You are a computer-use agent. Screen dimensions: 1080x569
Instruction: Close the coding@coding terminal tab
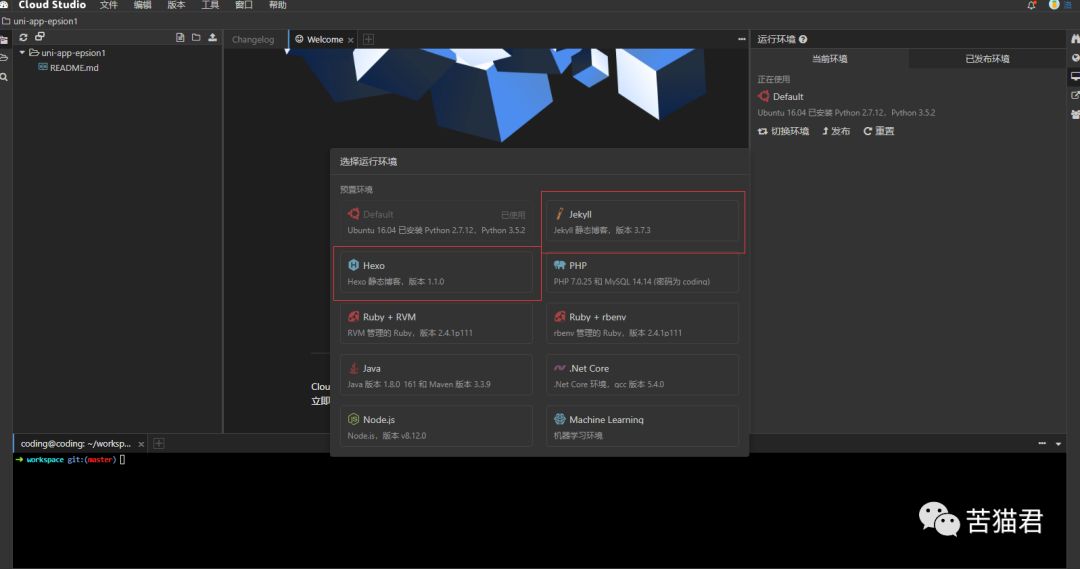coord(141,444)
